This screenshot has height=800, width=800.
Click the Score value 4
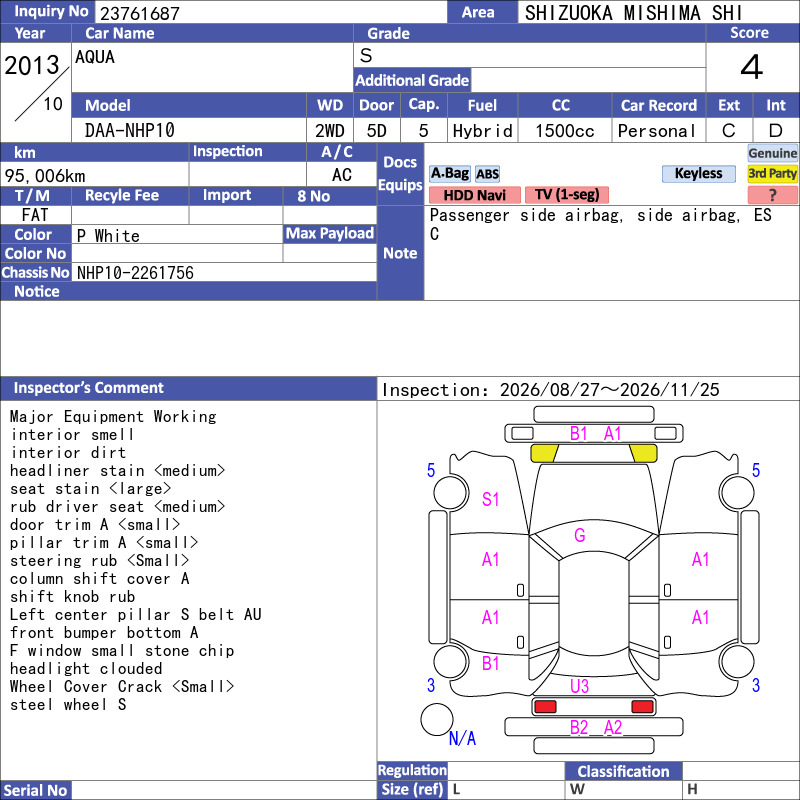point(752,67)
